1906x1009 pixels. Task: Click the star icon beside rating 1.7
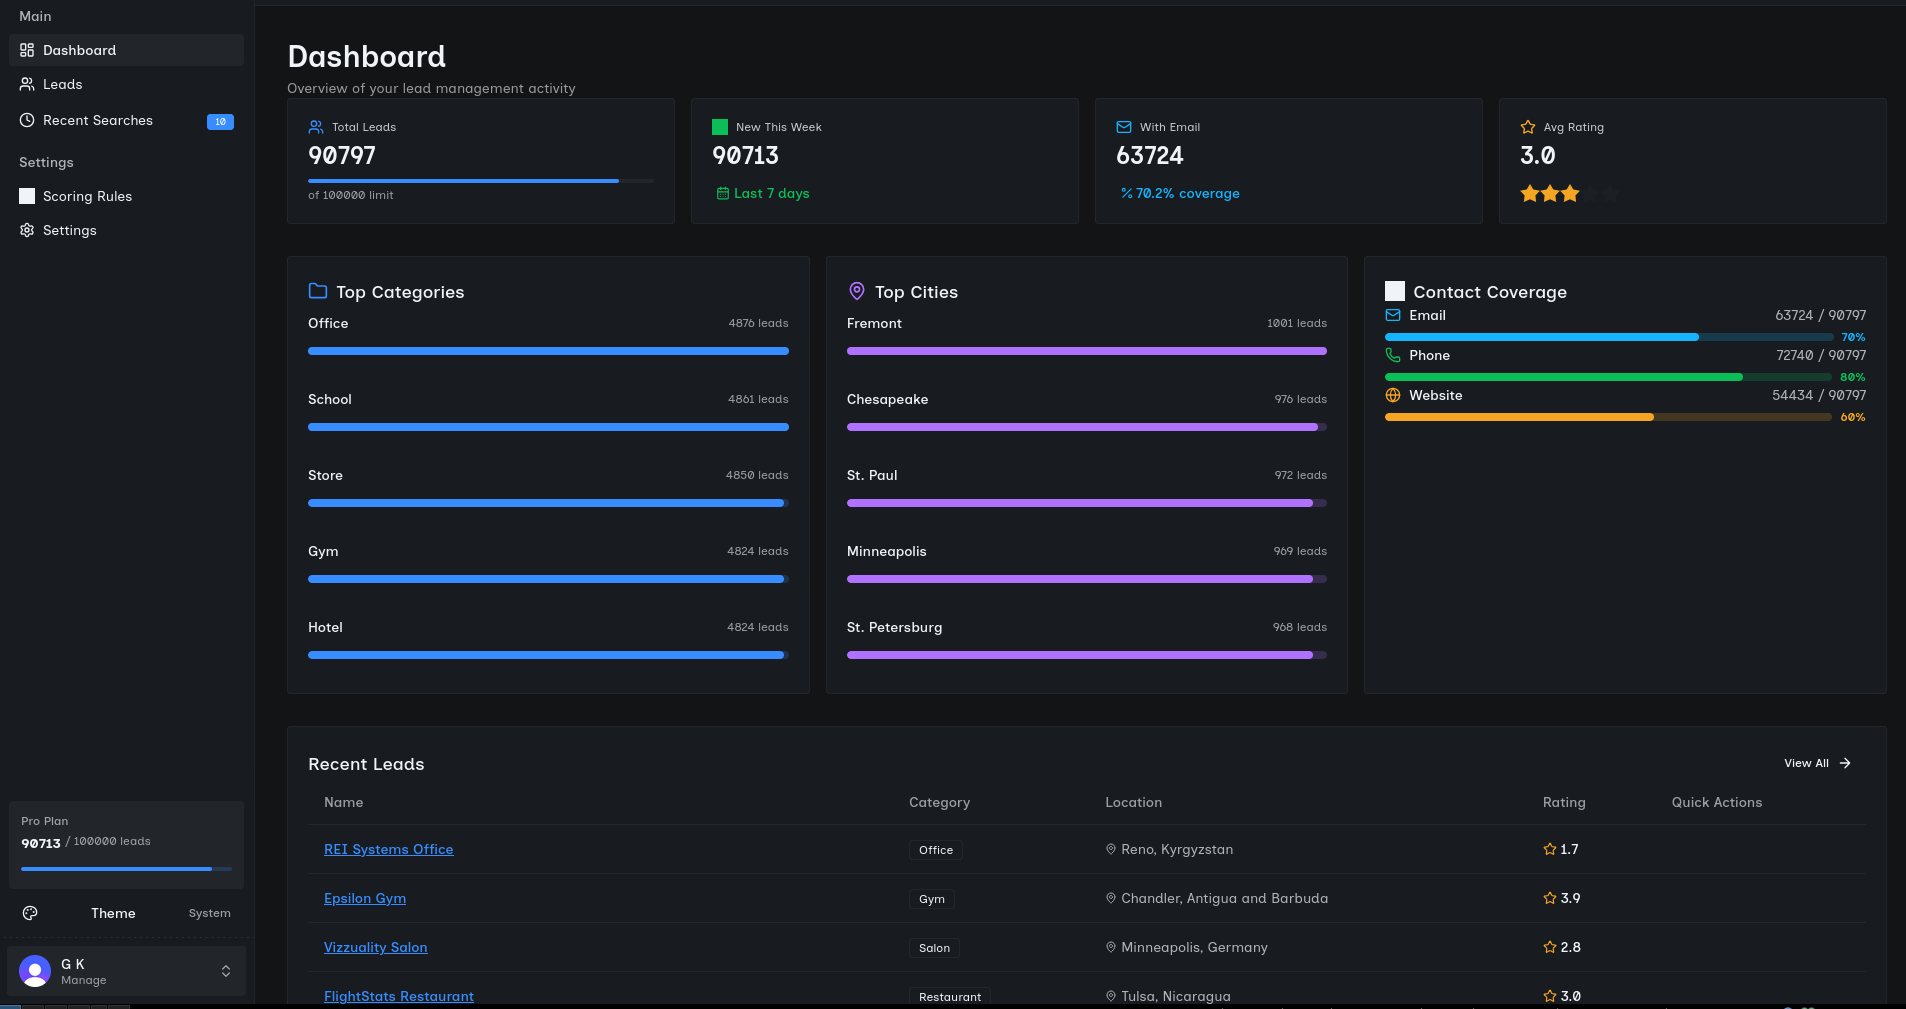[x=1550, y=849]
